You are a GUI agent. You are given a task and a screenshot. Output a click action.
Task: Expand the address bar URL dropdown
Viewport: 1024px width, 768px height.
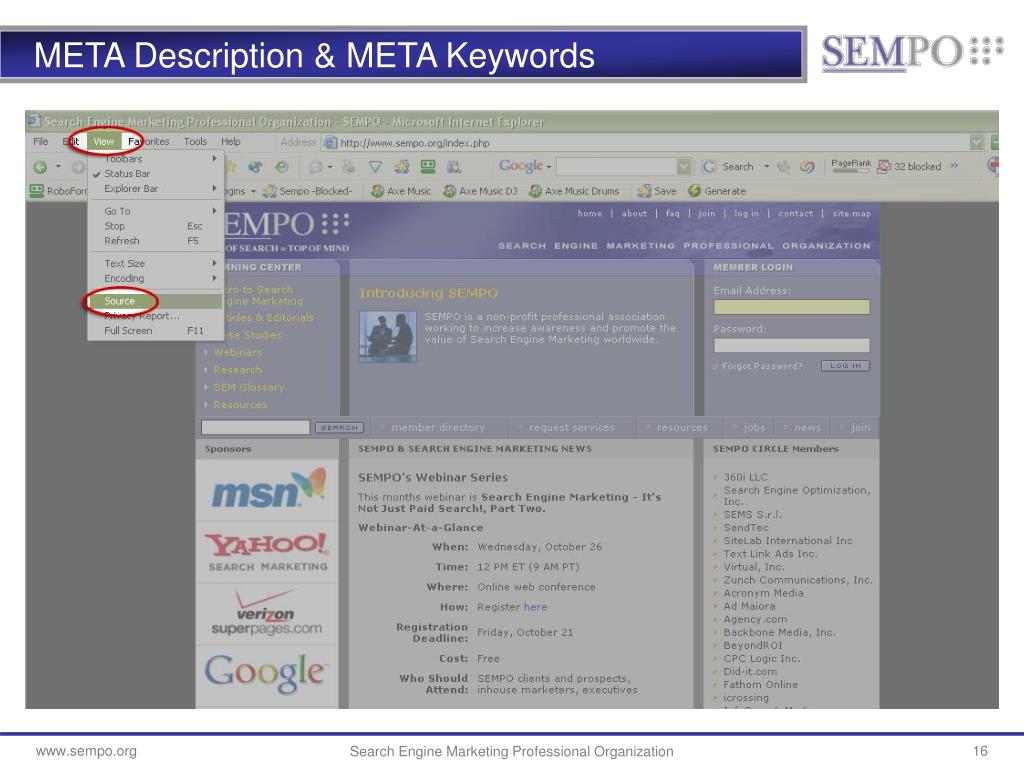coord(977,143)
